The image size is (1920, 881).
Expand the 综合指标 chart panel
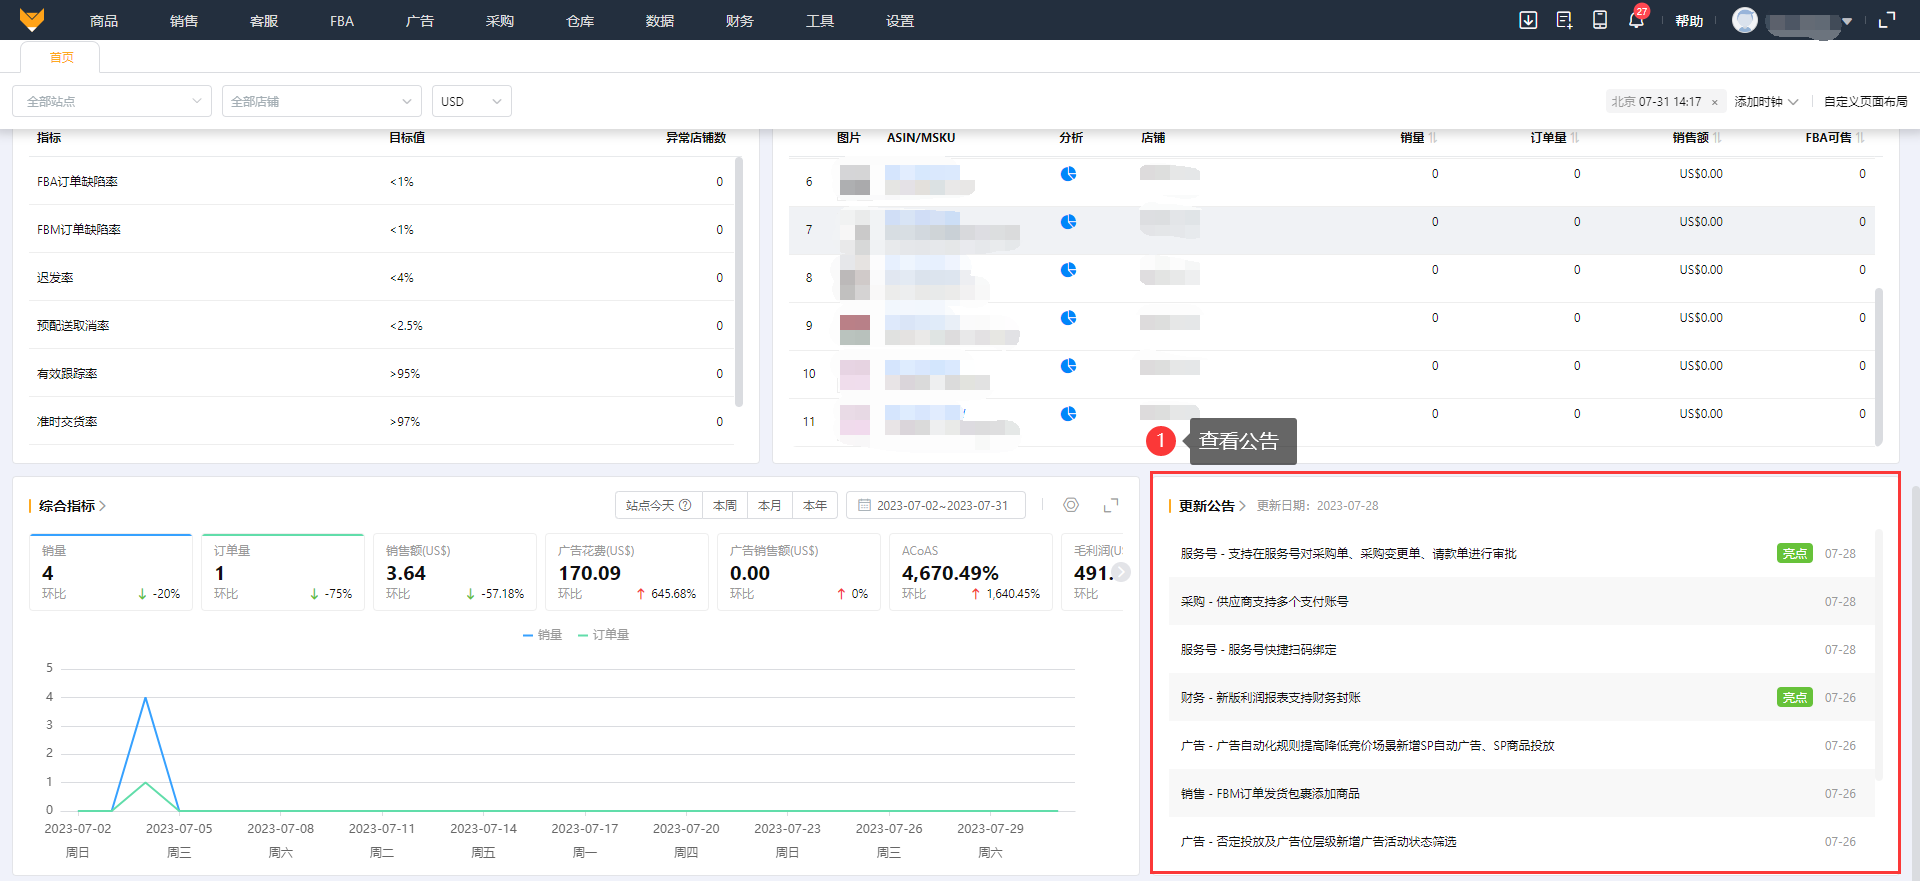[x=1111, y=505]
